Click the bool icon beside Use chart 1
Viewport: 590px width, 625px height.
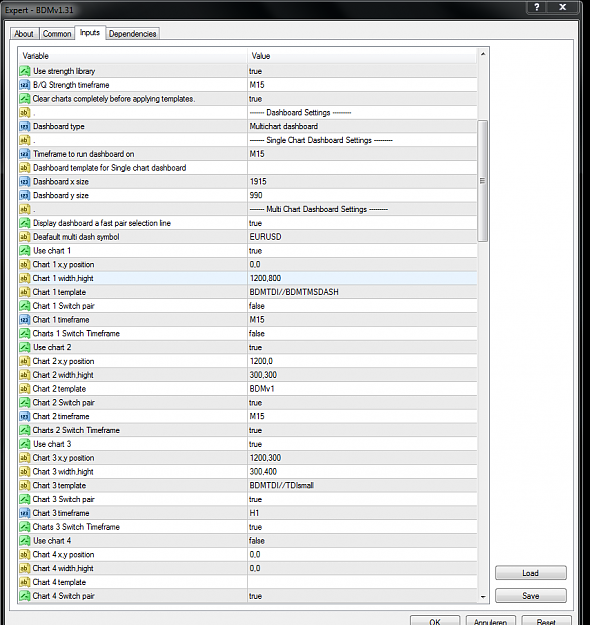[x=25, y=251]
